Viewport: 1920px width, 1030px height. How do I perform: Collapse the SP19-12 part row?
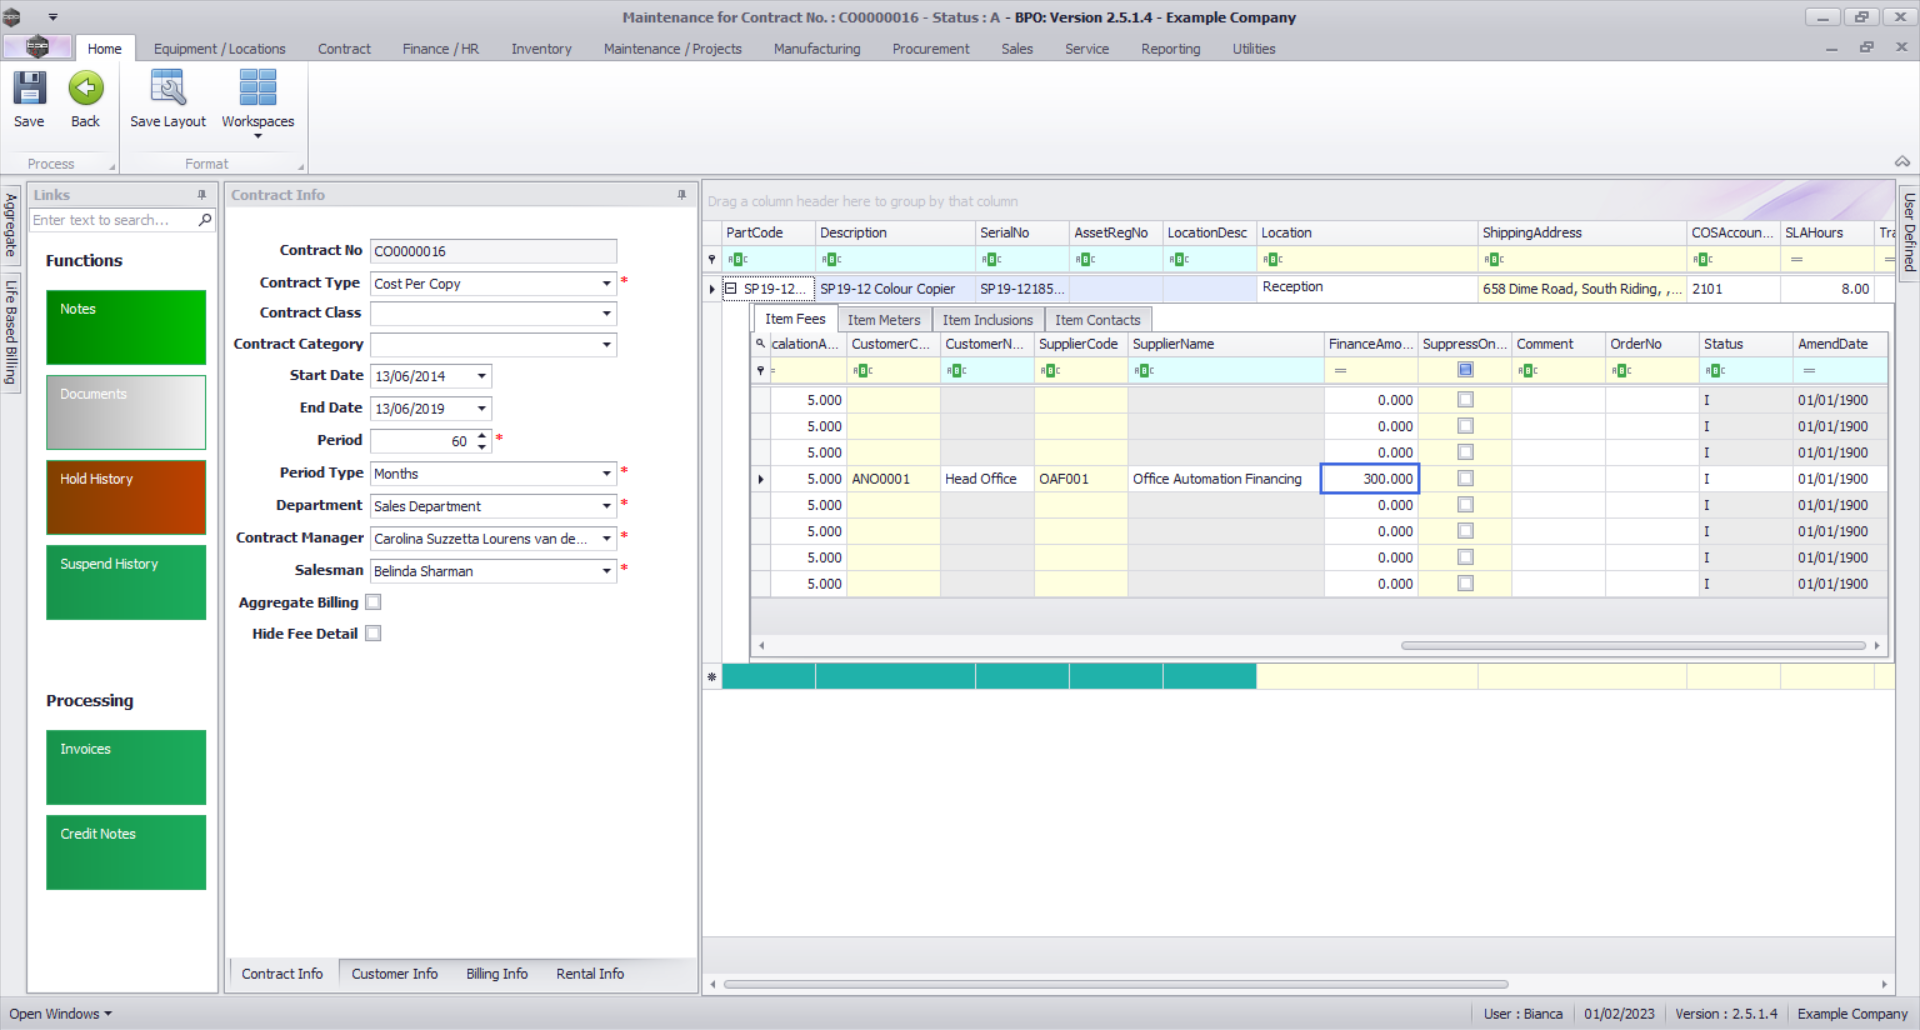[x=731, y=289]
